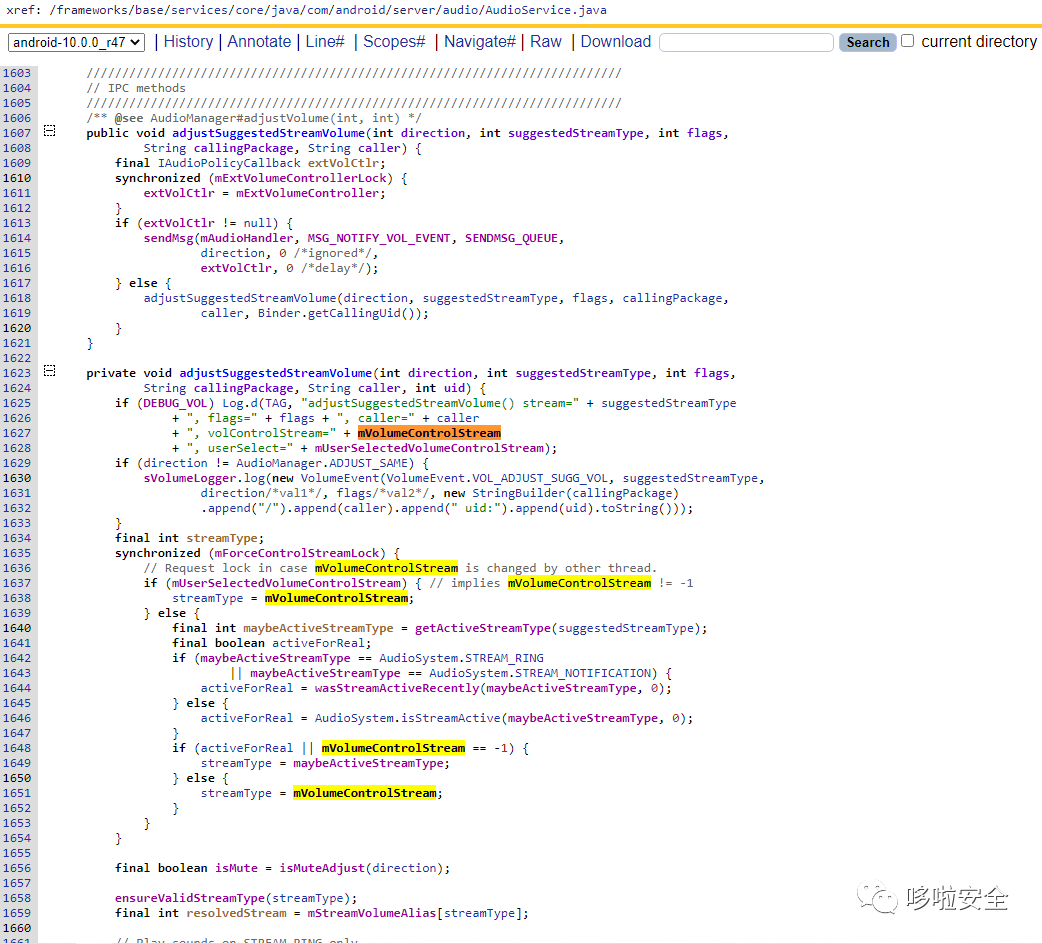1042x944 pixels.
Task: Open the Navigate# link
Action: (480, 42)
